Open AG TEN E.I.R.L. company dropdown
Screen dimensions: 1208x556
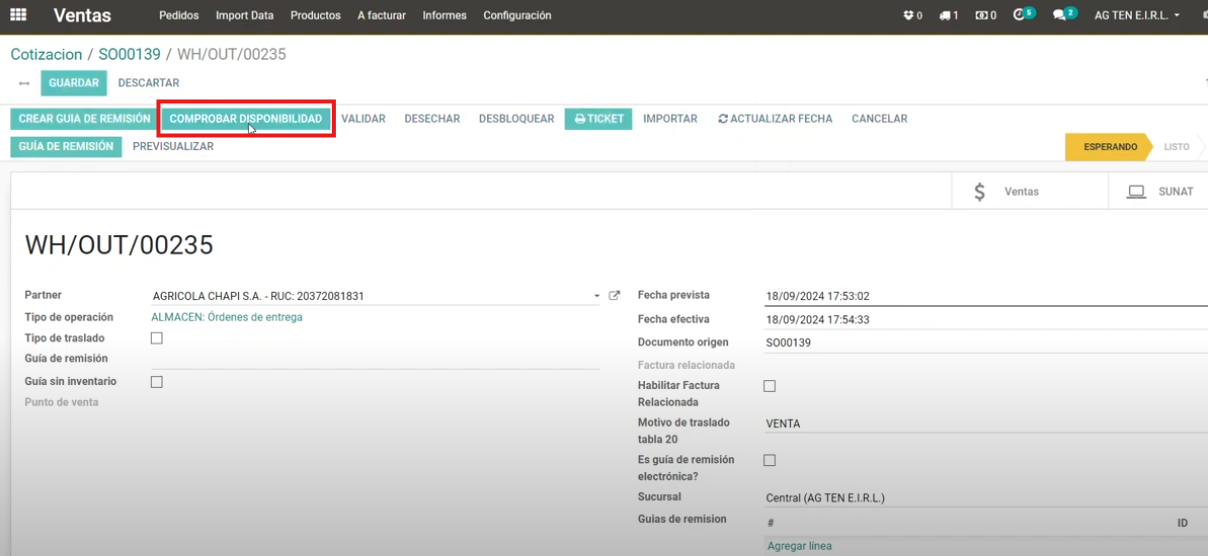tap(1137, 16)
